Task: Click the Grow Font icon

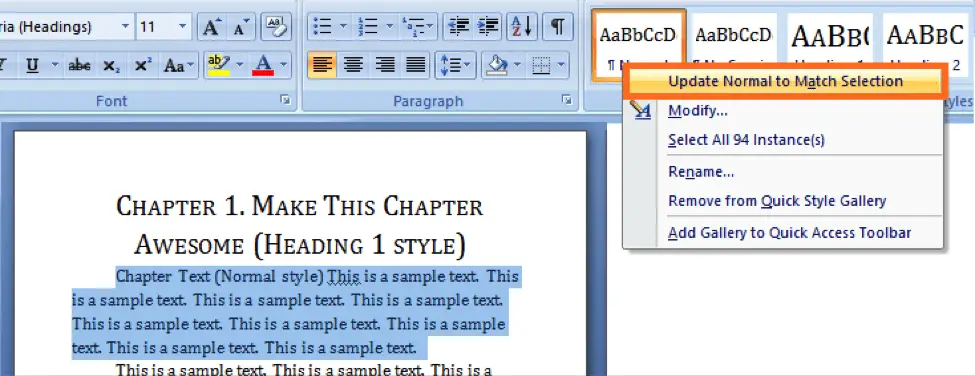Action: click(x=212, y=27)
